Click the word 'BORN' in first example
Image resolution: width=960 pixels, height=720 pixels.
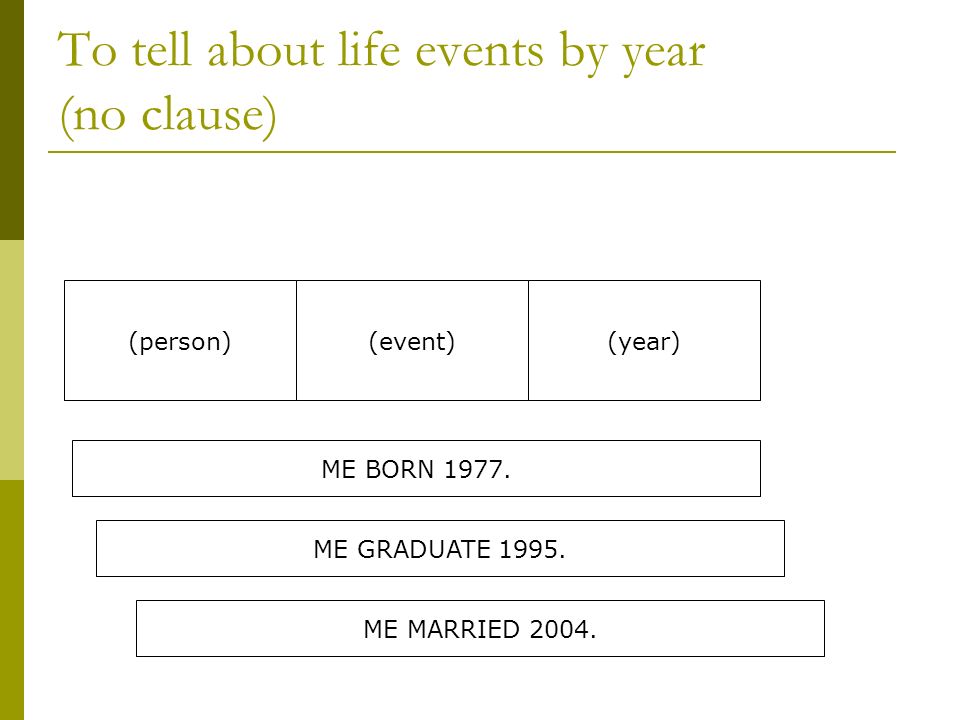click(x=400, y=470)
